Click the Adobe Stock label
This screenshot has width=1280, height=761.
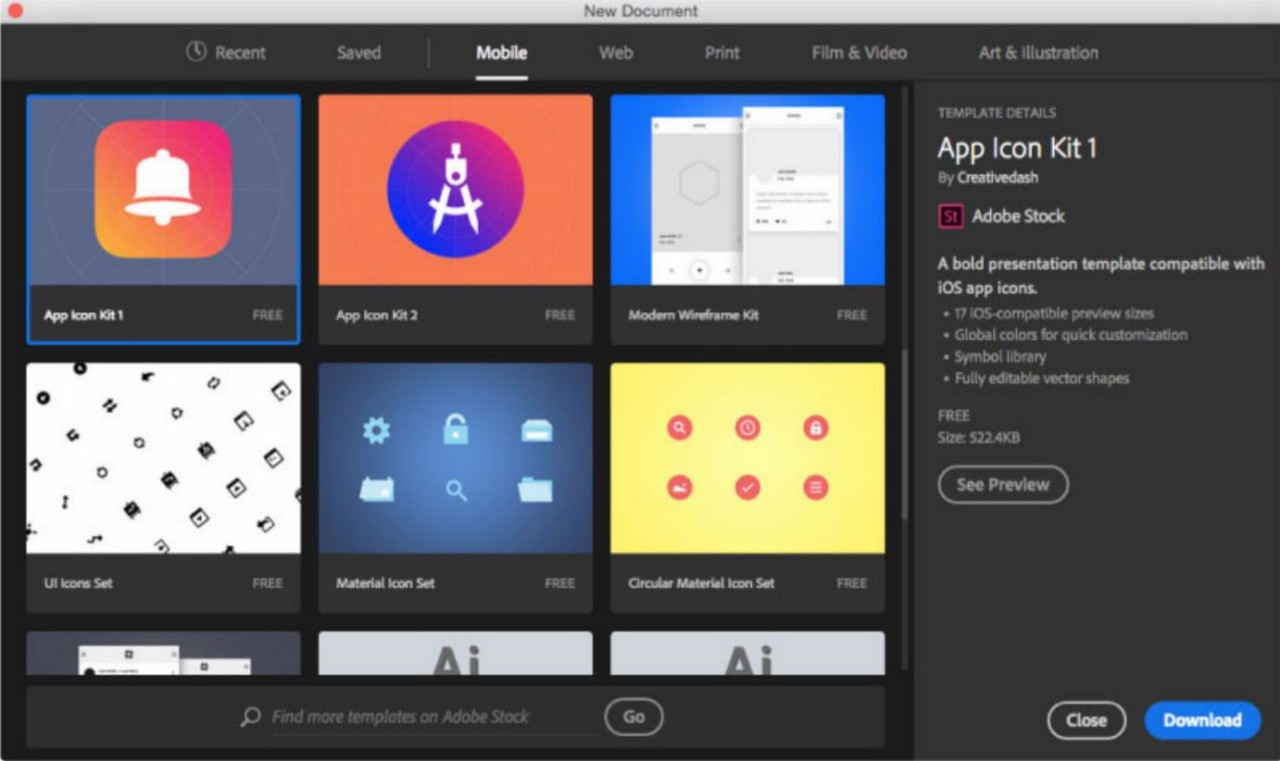pyautogui.click(x=1018, y=216)
